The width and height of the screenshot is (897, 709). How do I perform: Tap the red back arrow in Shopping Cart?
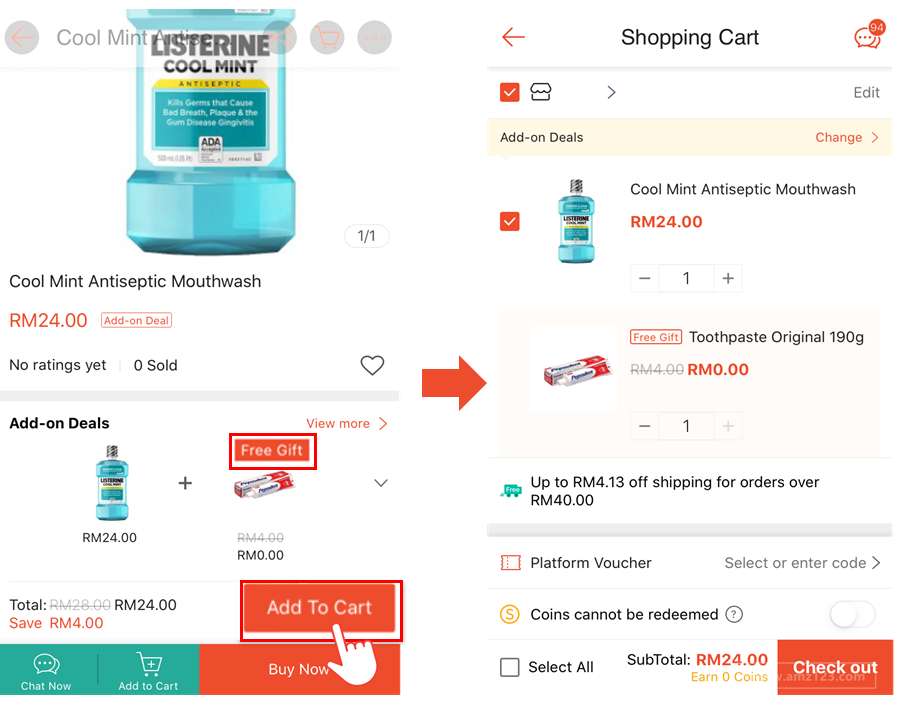coord(513,38)
